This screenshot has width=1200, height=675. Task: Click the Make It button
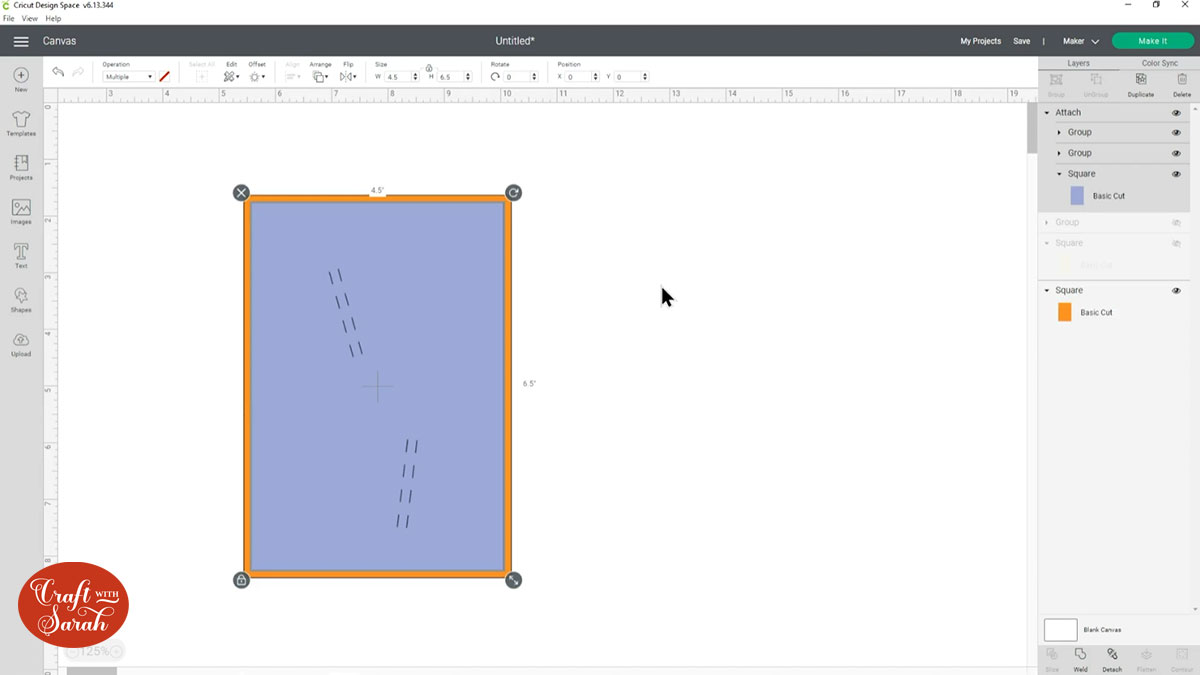coord(1153,41)
